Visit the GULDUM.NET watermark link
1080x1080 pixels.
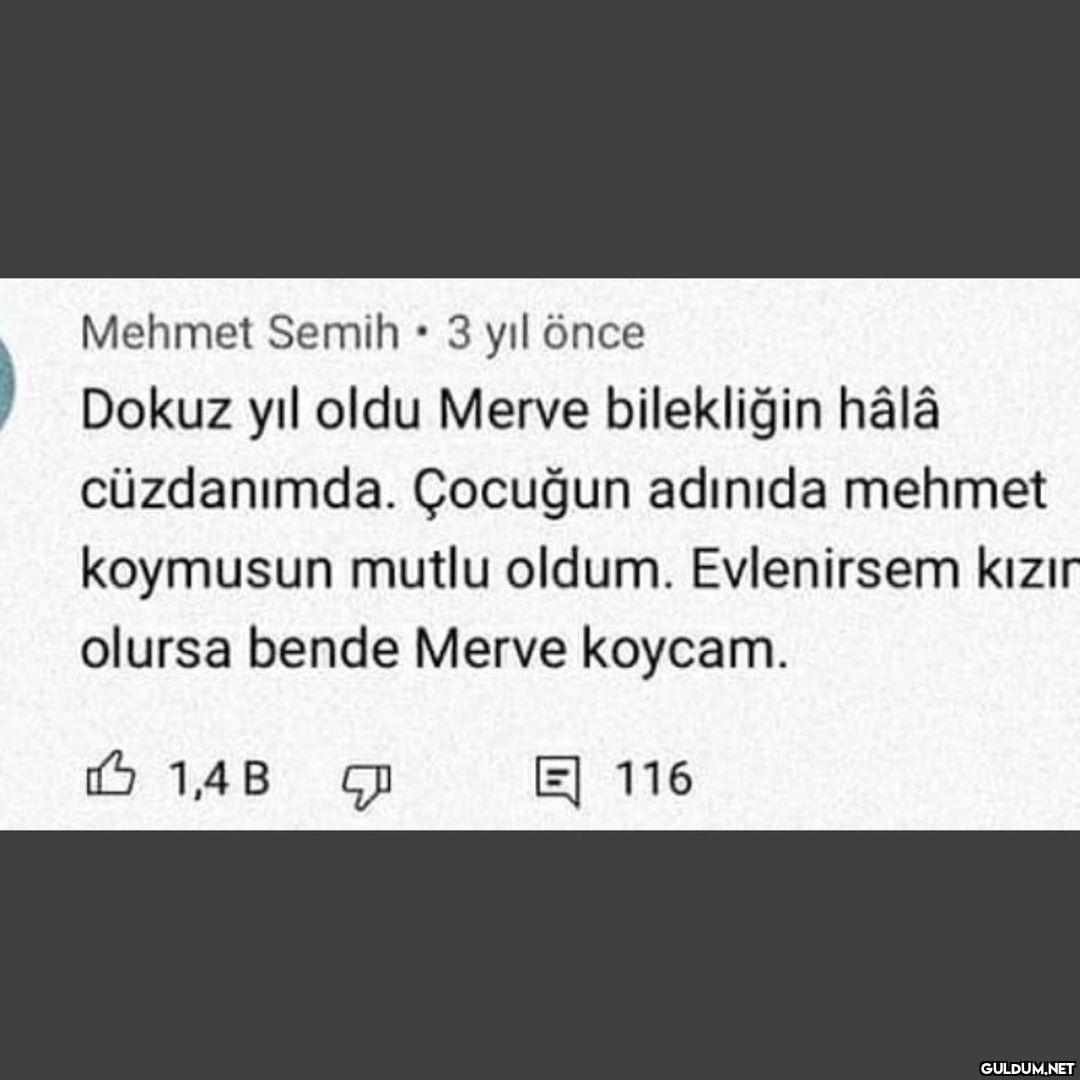(x=1028, y=1068)
